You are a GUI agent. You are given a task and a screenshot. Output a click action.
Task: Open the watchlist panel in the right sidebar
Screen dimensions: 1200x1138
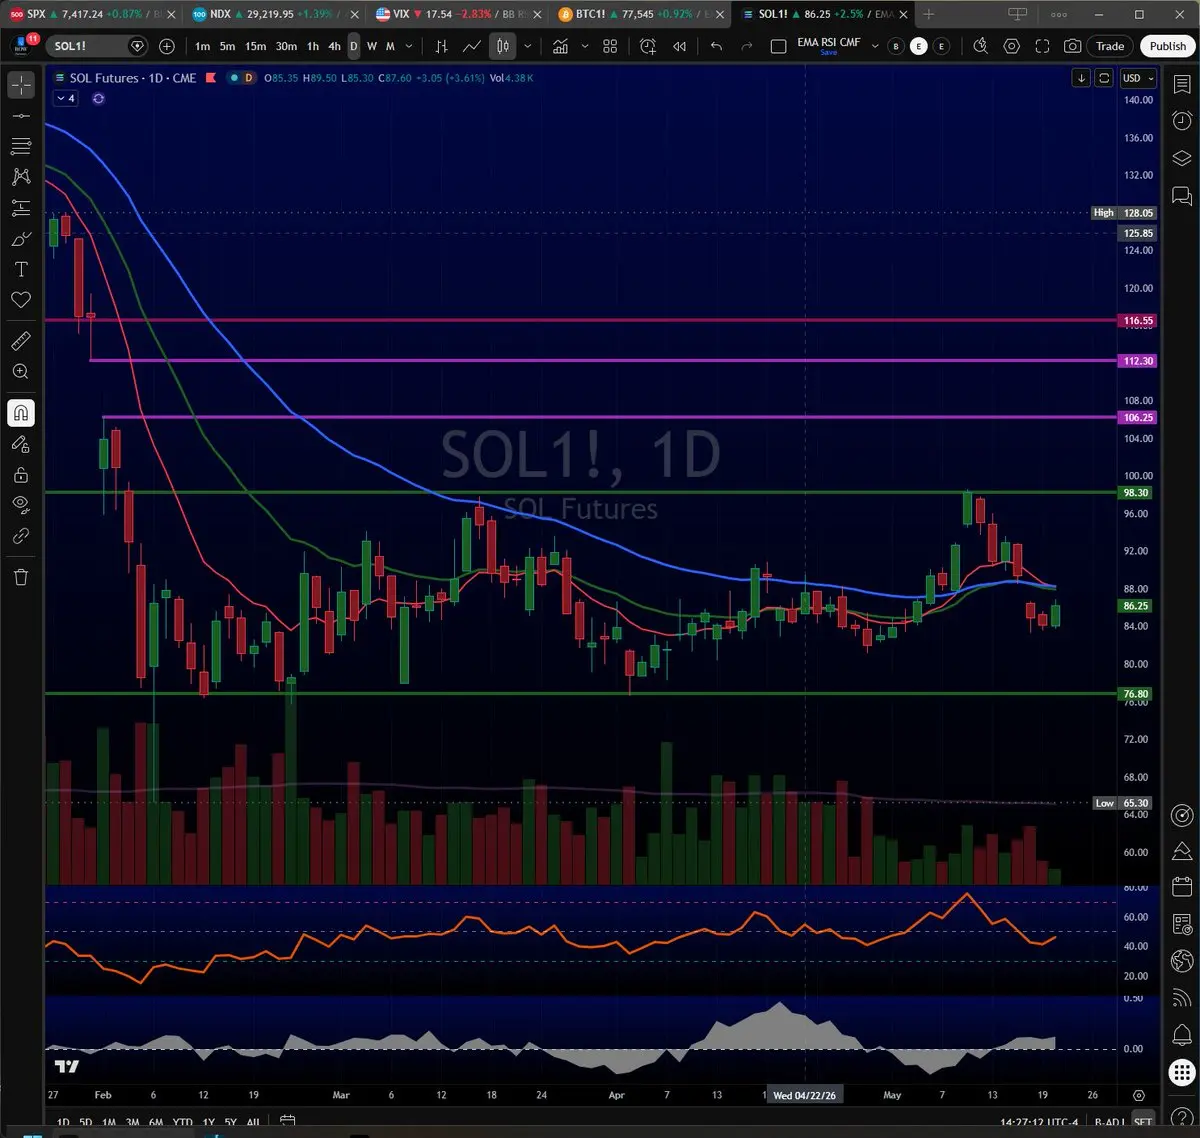click(1181, 86)
